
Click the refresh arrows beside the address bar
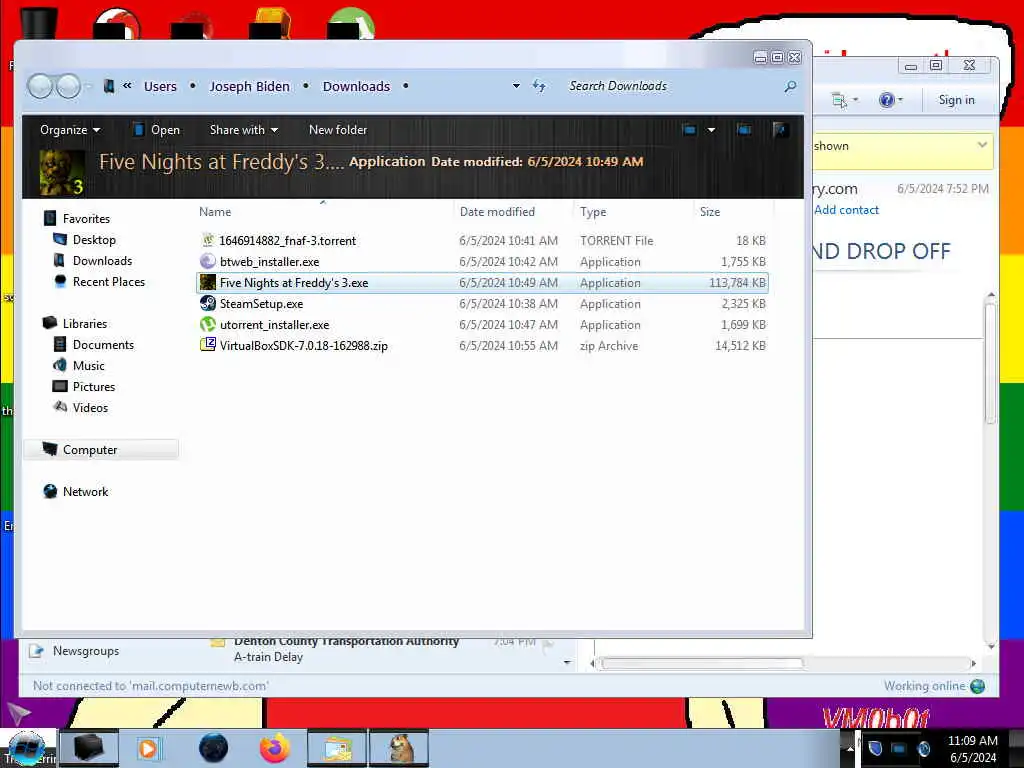pos(539,86)
